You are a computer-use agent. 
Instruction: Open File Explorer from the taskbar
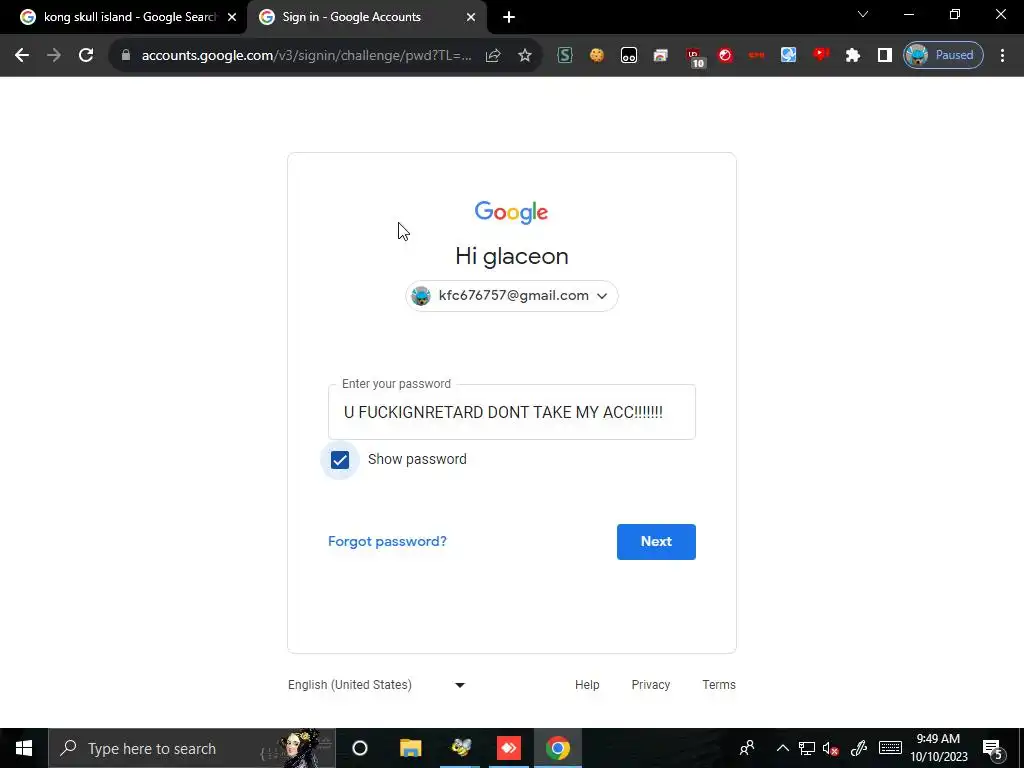pyautogui.click(x=410, y=748)
